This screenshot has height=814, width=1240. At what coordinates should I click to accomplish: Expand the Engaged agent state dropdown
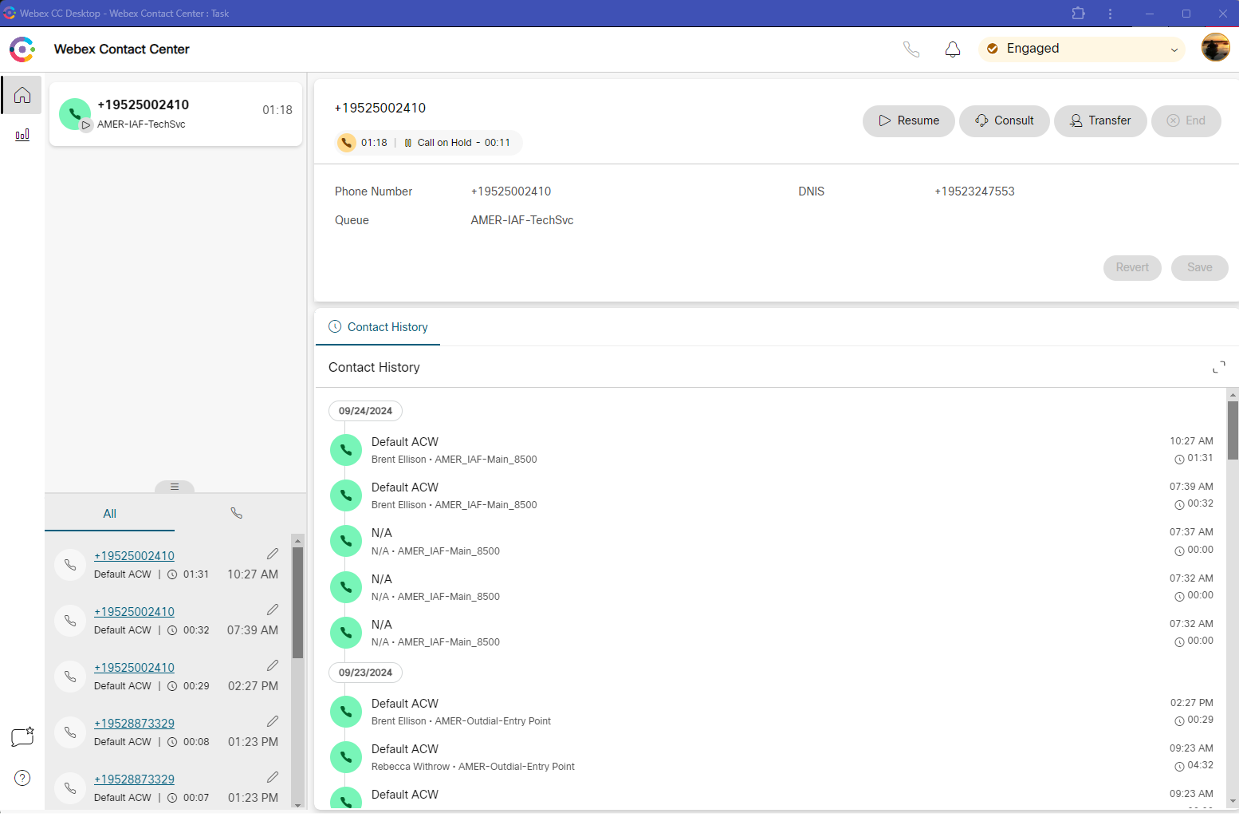(x=1081, y=49)
